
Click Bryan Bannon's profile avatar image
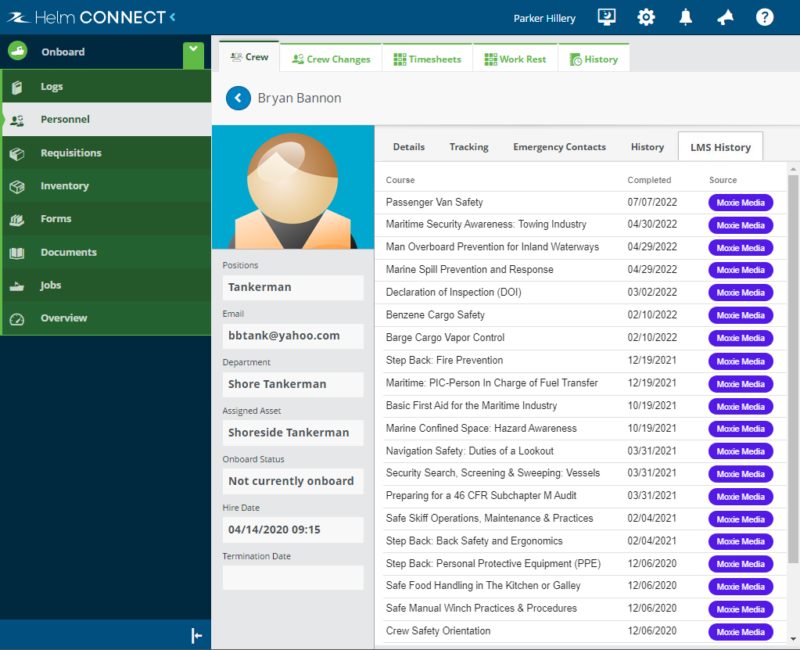tap(292, 188)
